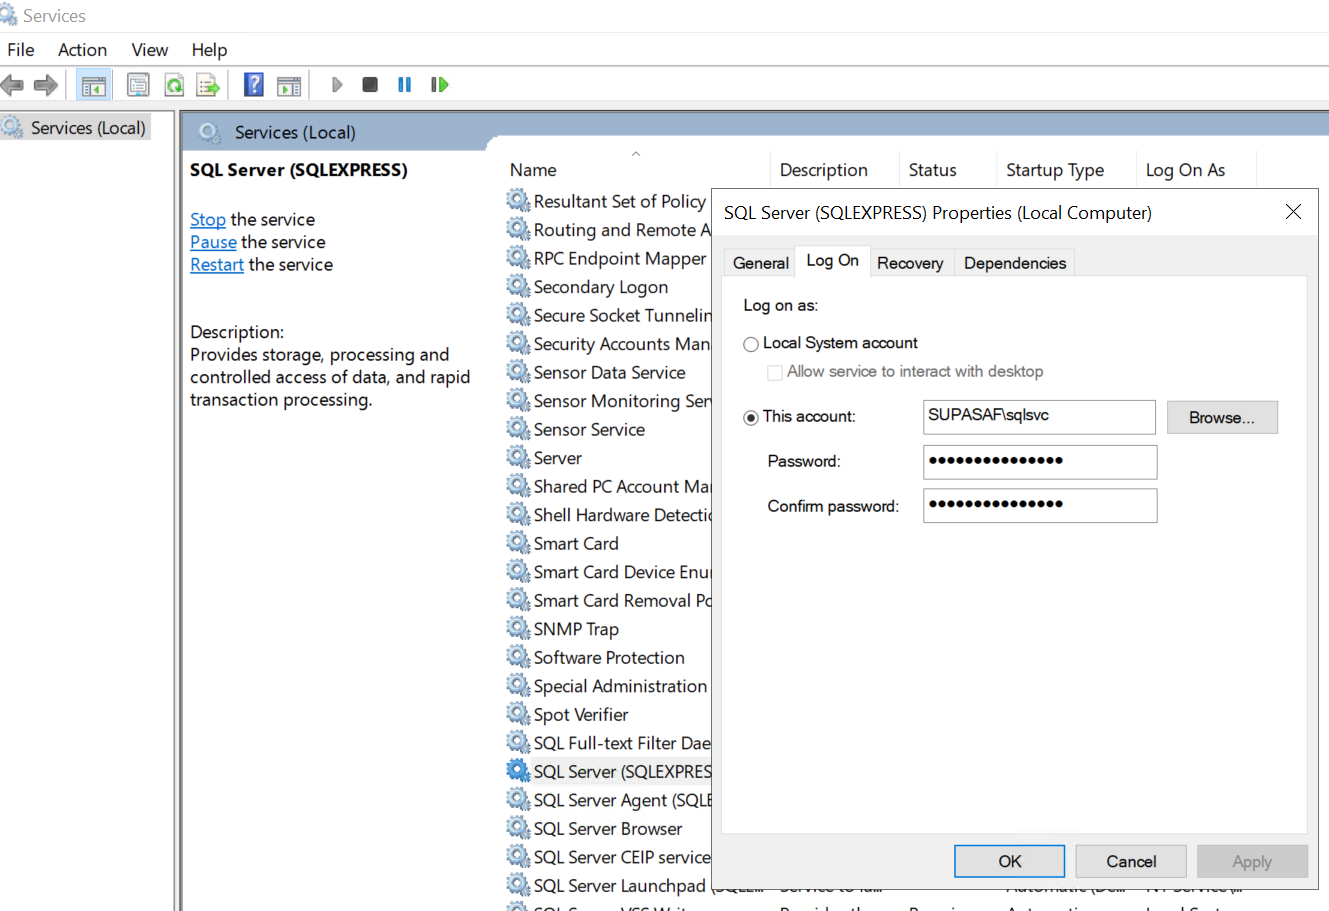Click the OK button in Properties dialog
This screenshot has width=1329, height=911.
(1009, 861)
